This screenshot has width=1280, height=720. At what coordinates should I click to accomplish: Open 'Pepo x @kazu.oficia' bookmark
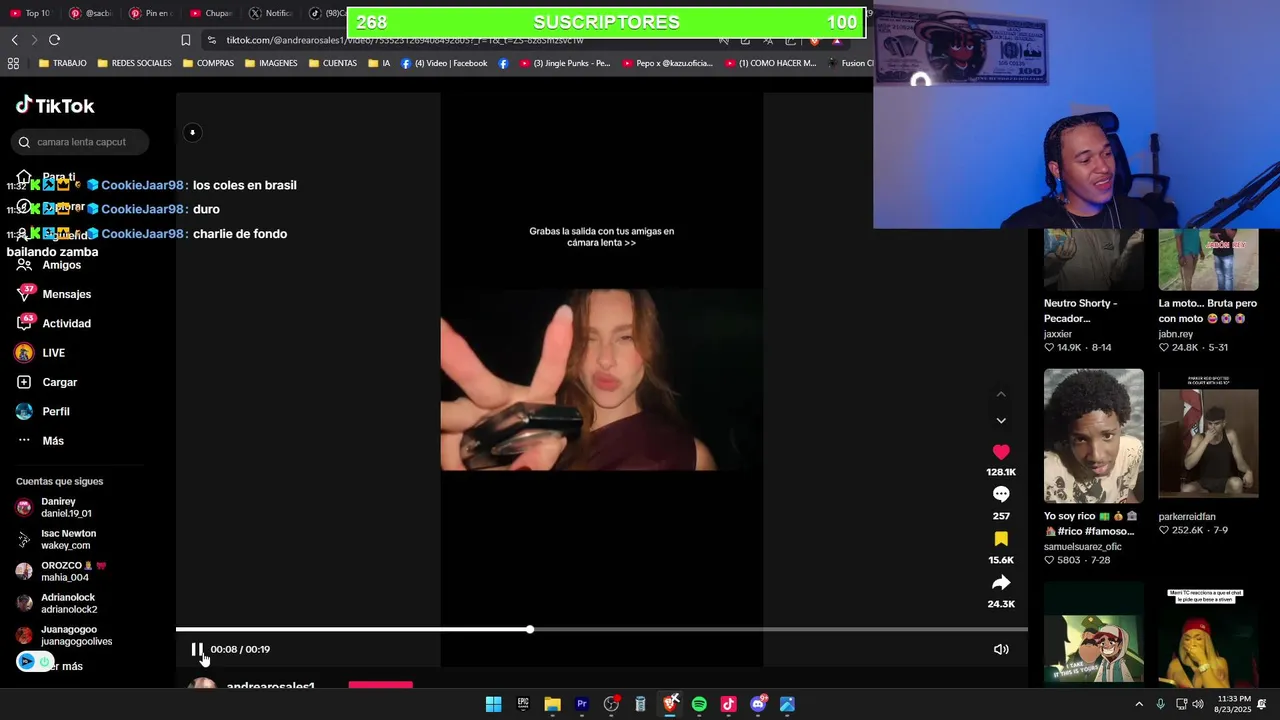(667, 63)
